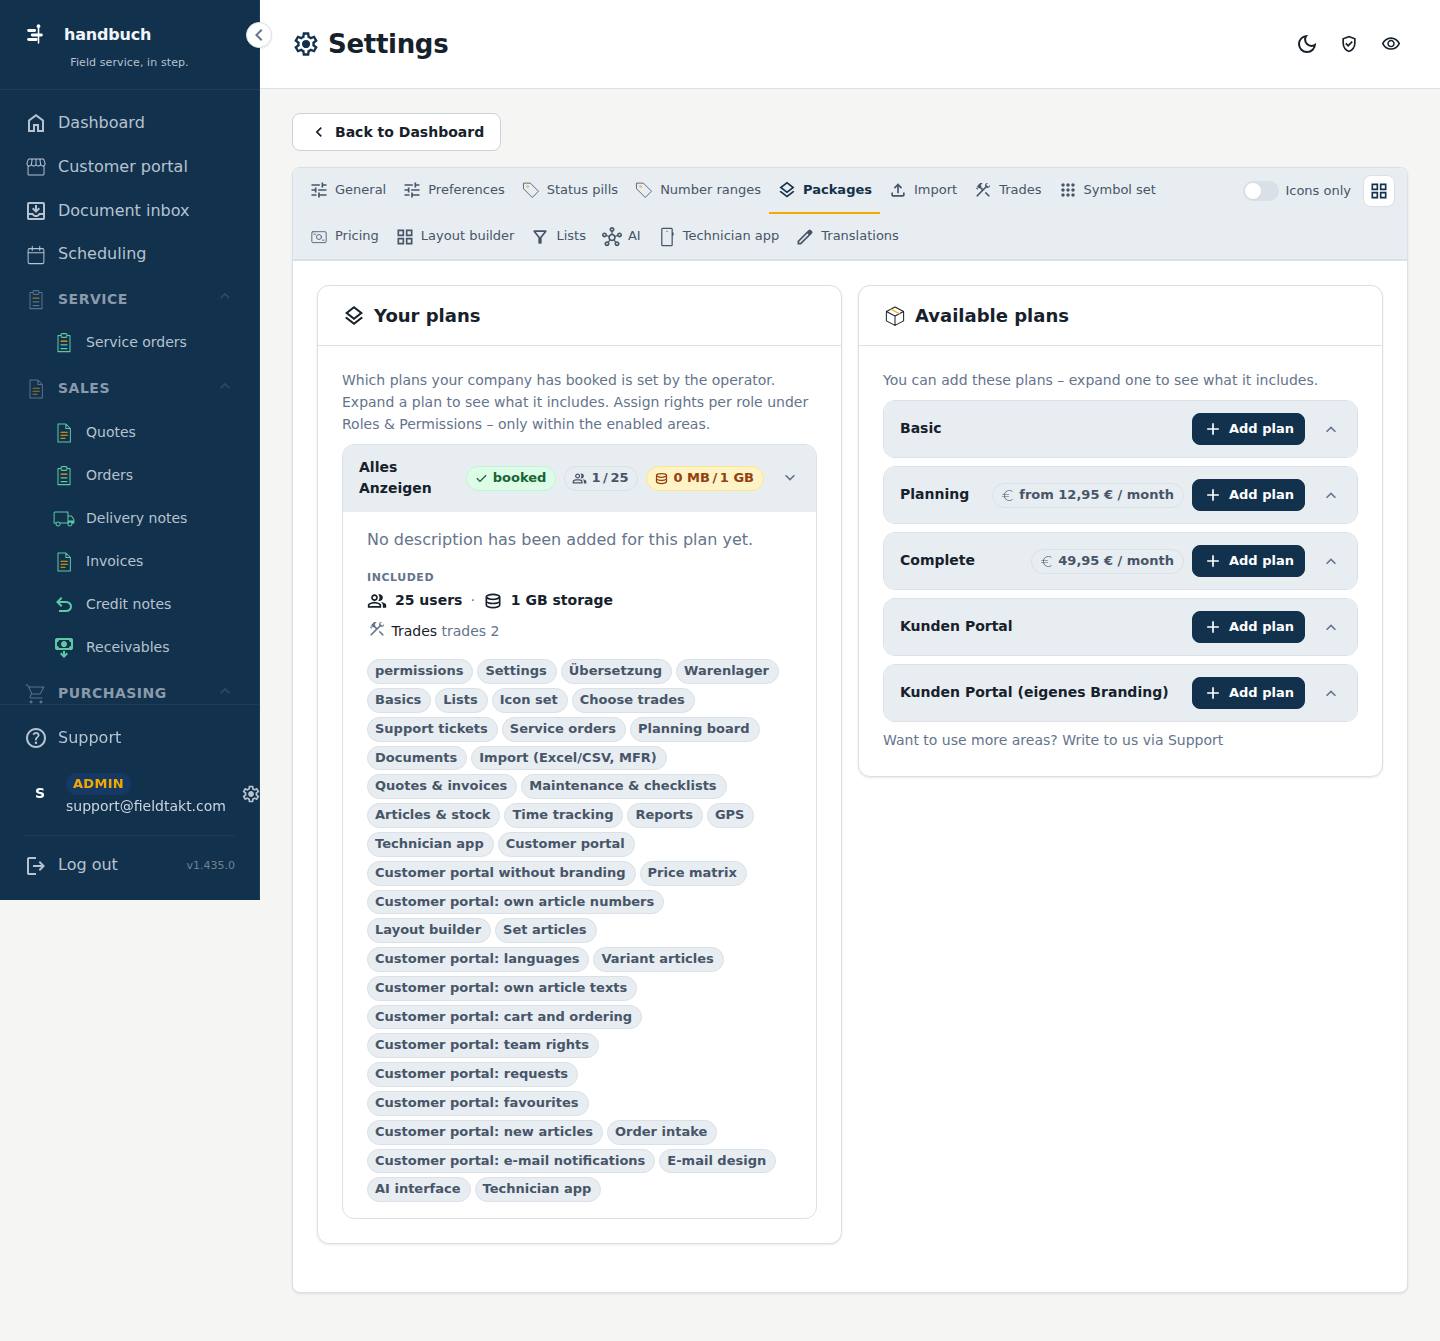The height and width of the screenshot is (1341, 1440).
Task: Expand Kunden Portal (eigenes Branding) plan details
Action: click(1331, 693)
